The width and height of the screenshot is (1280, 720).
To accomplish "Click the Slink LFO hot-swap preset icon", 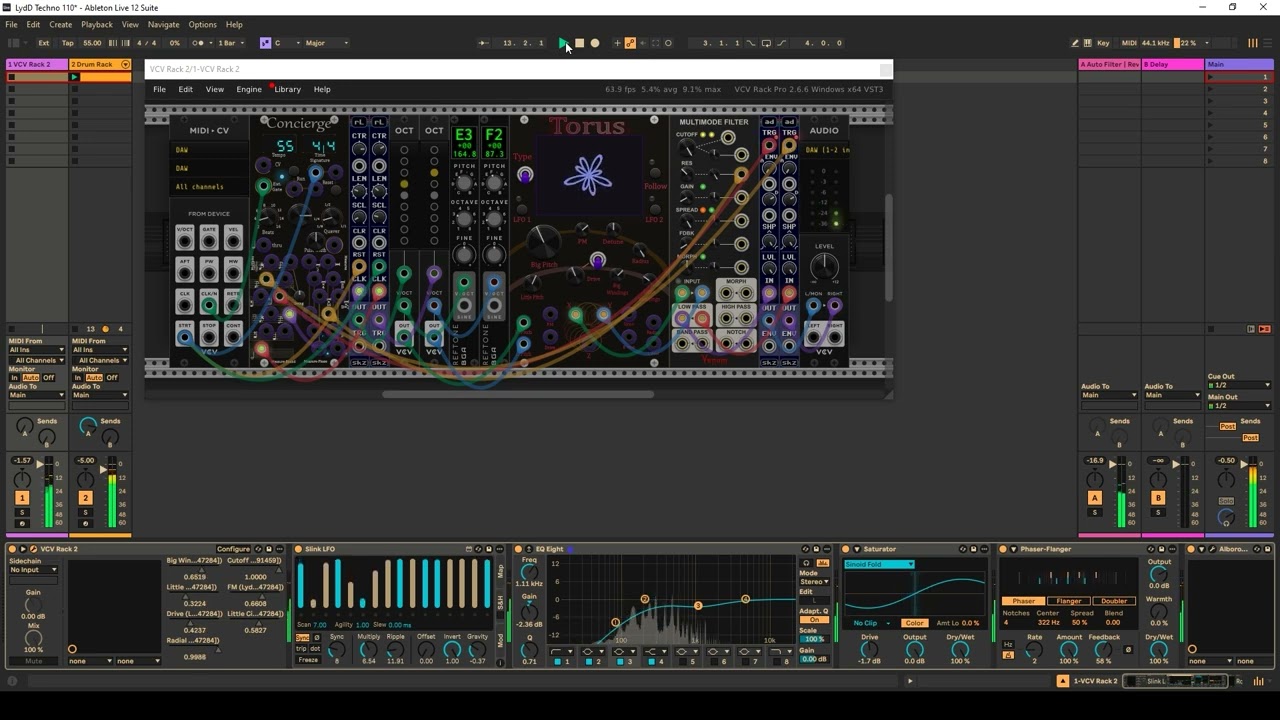I will tap(478, 549).
